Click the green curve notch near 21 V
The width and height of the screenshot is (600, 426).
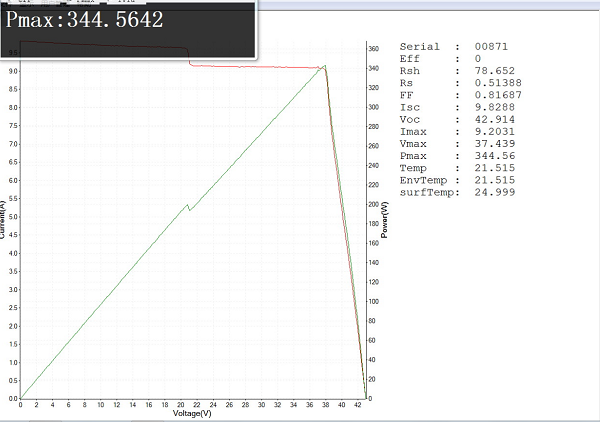(188, 207)
